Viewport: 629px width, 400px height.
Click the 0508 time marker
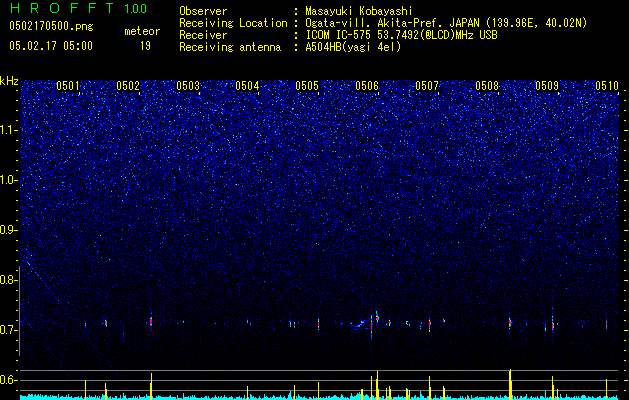(x=487, y=86)
